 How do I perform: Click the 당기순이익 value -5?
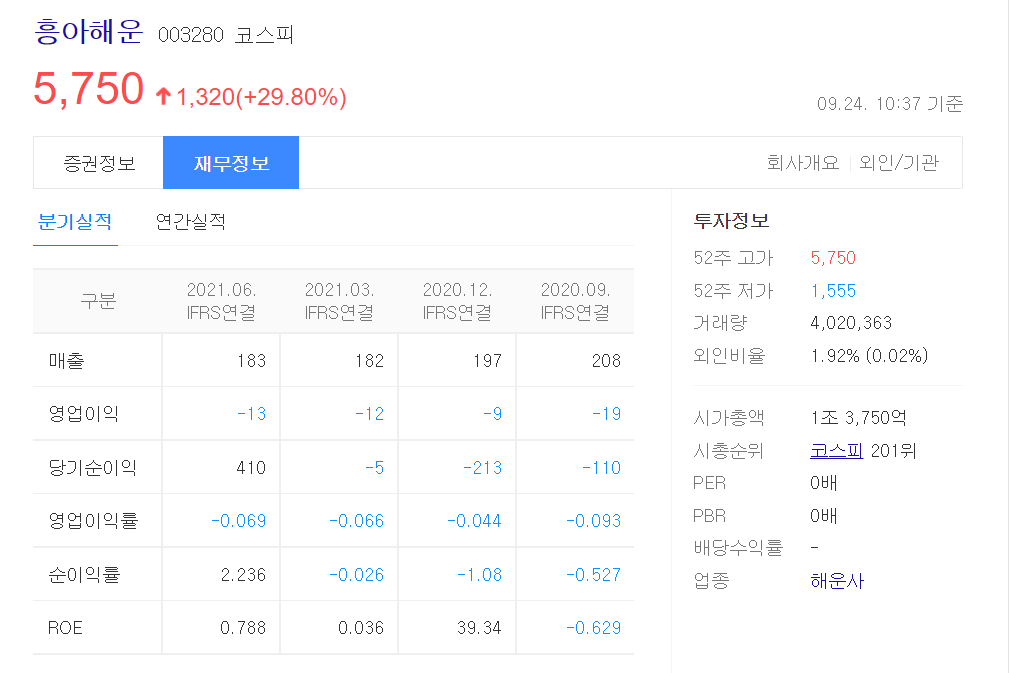pos(374,468)
